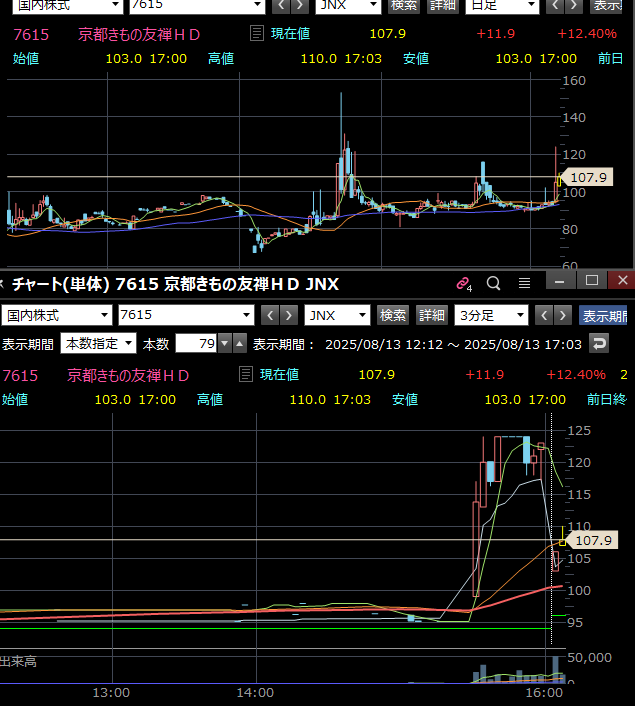
Task: Open the 7615 code dropdown in upper chart
Action: tap(197, 5)
